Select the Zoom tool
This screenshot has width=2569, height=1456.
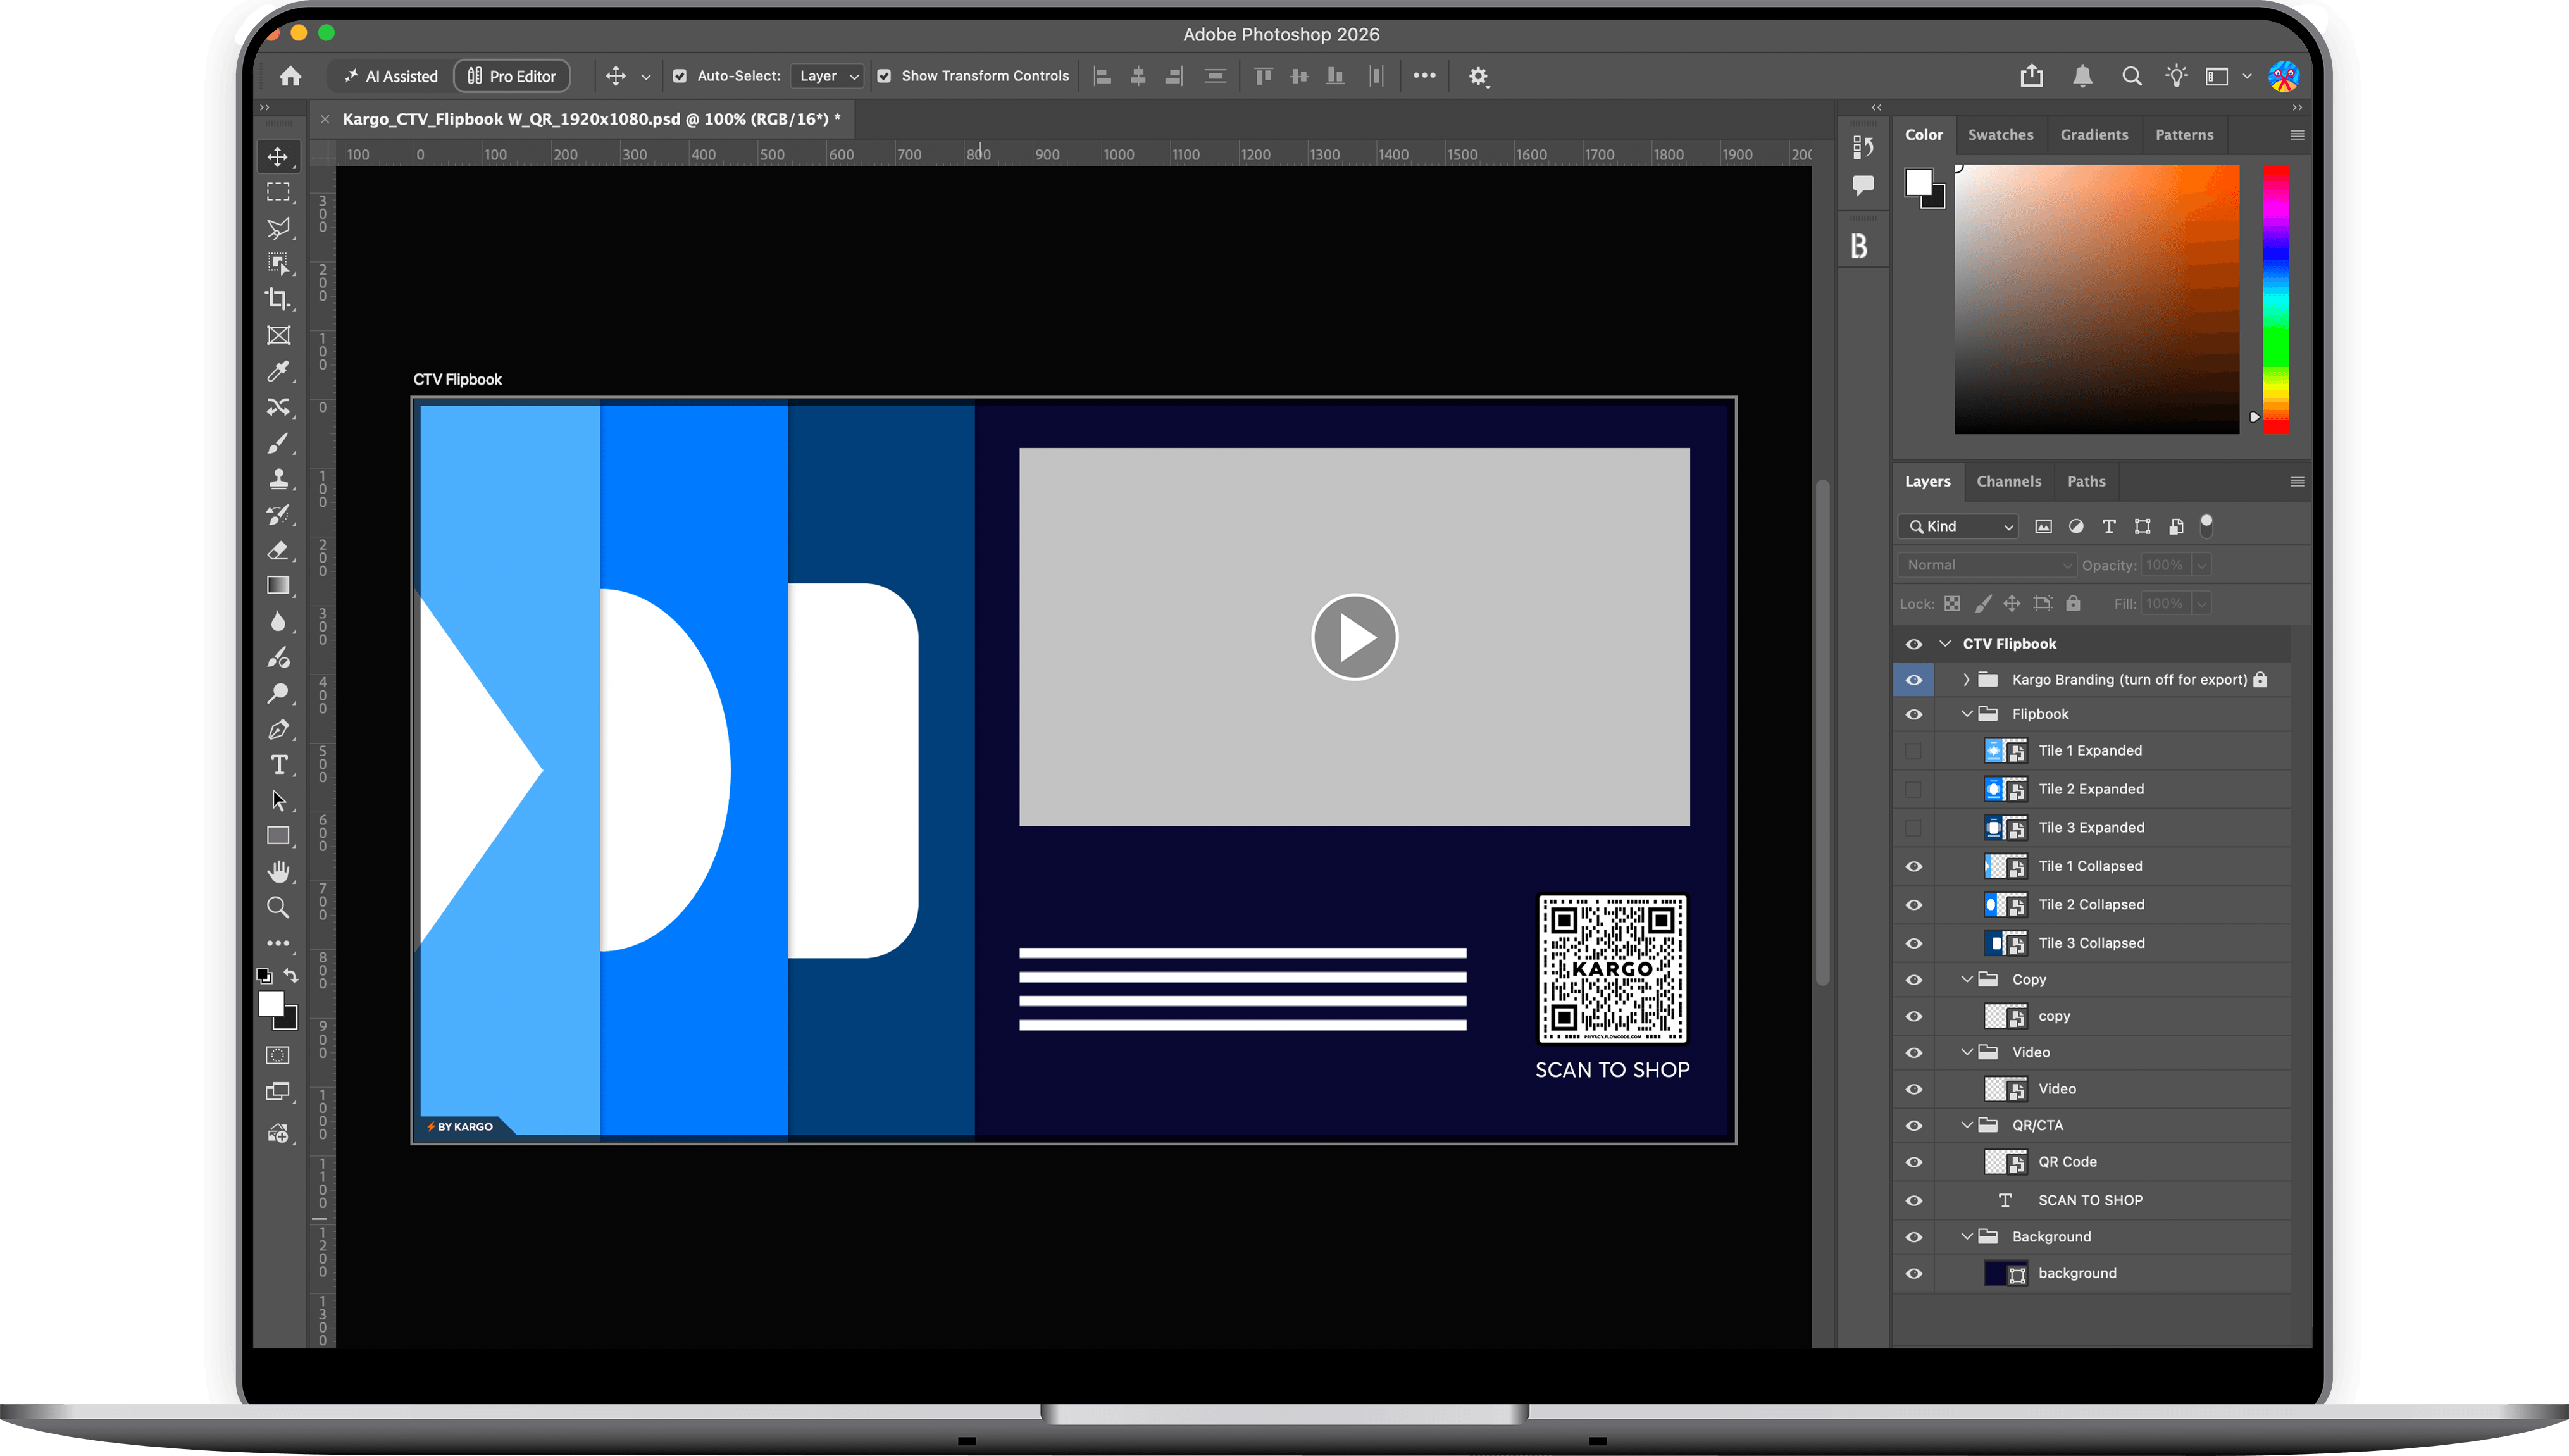(278, 908)
